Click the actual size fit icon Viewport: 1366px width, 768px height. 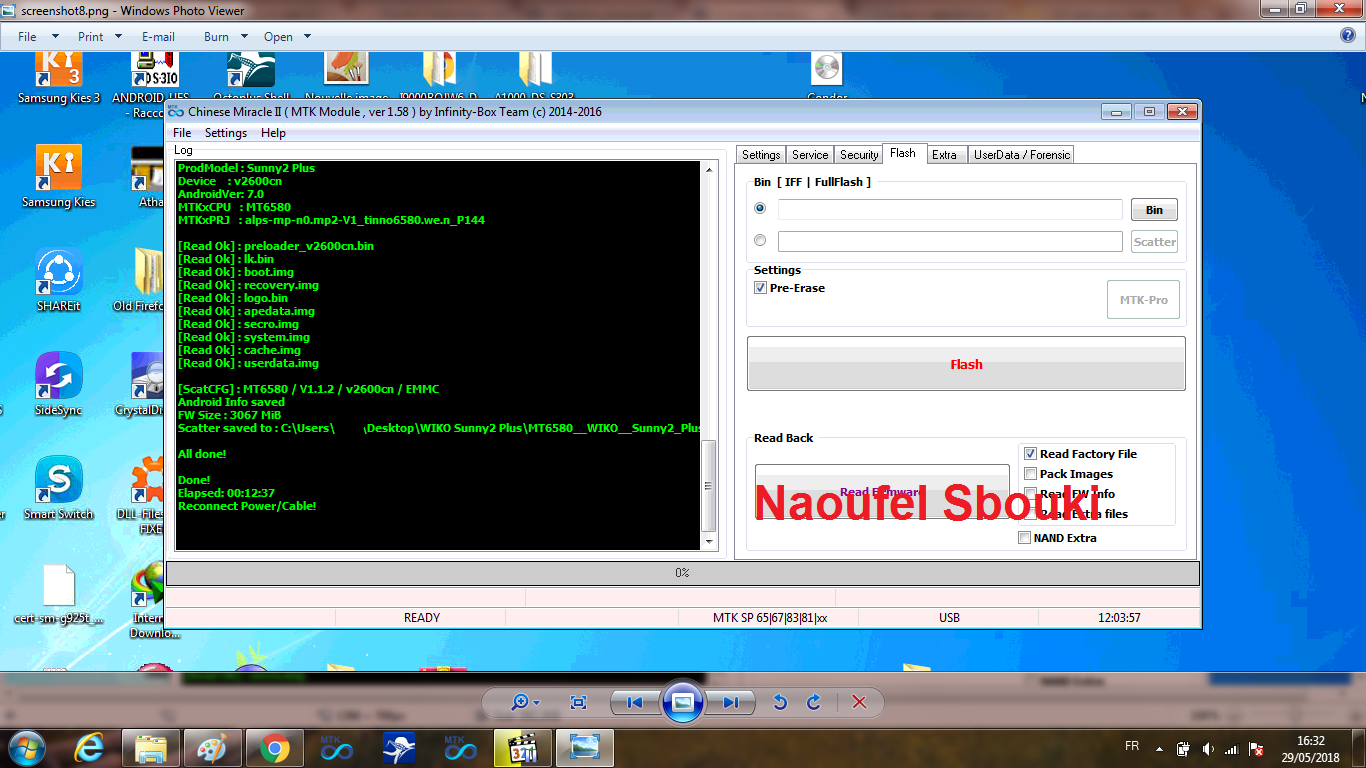tap(578, 702)
